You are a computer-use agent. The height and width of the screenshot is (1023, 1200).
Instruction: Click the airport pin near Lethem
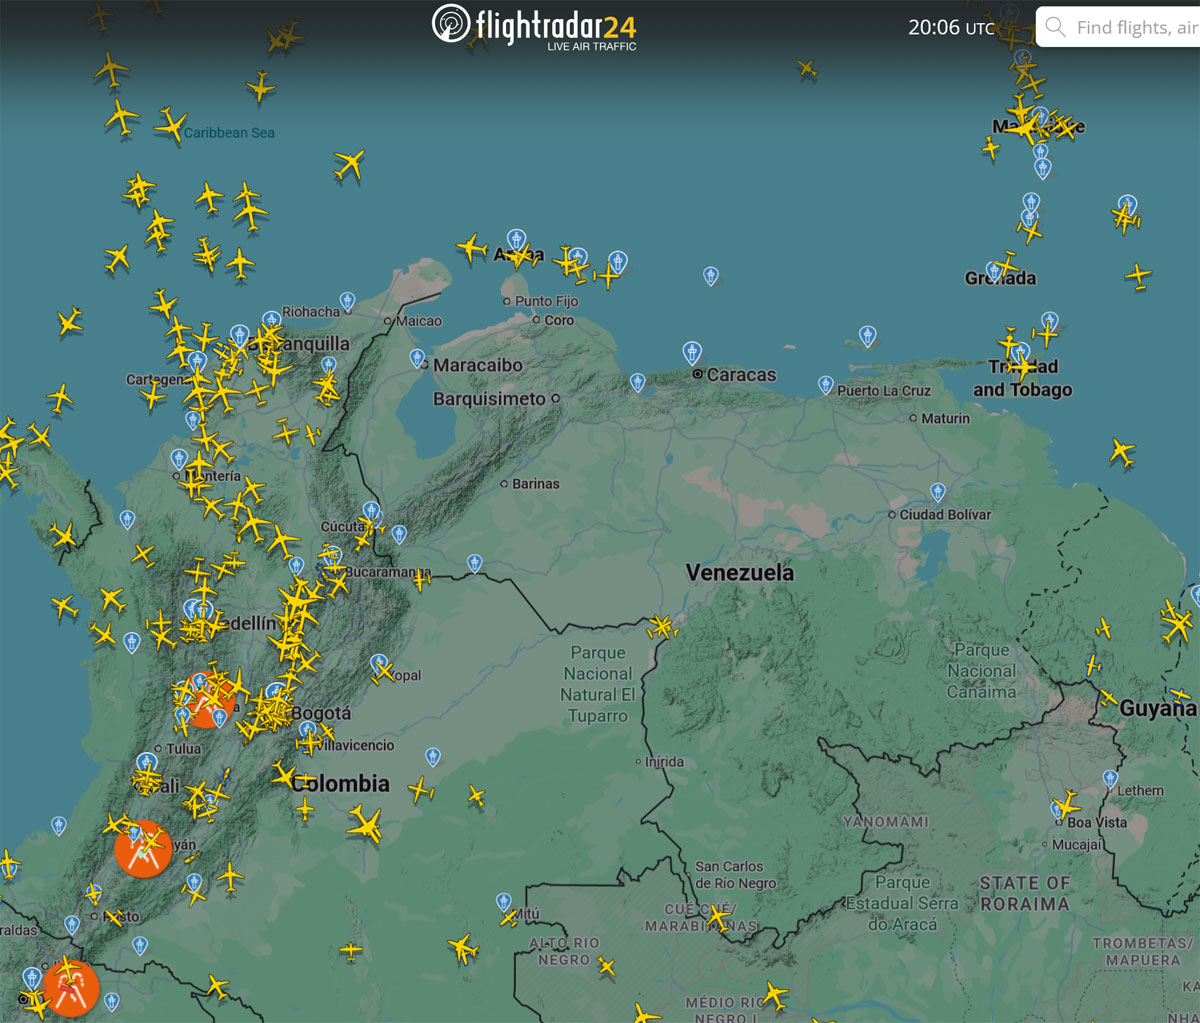[1109, 779]
